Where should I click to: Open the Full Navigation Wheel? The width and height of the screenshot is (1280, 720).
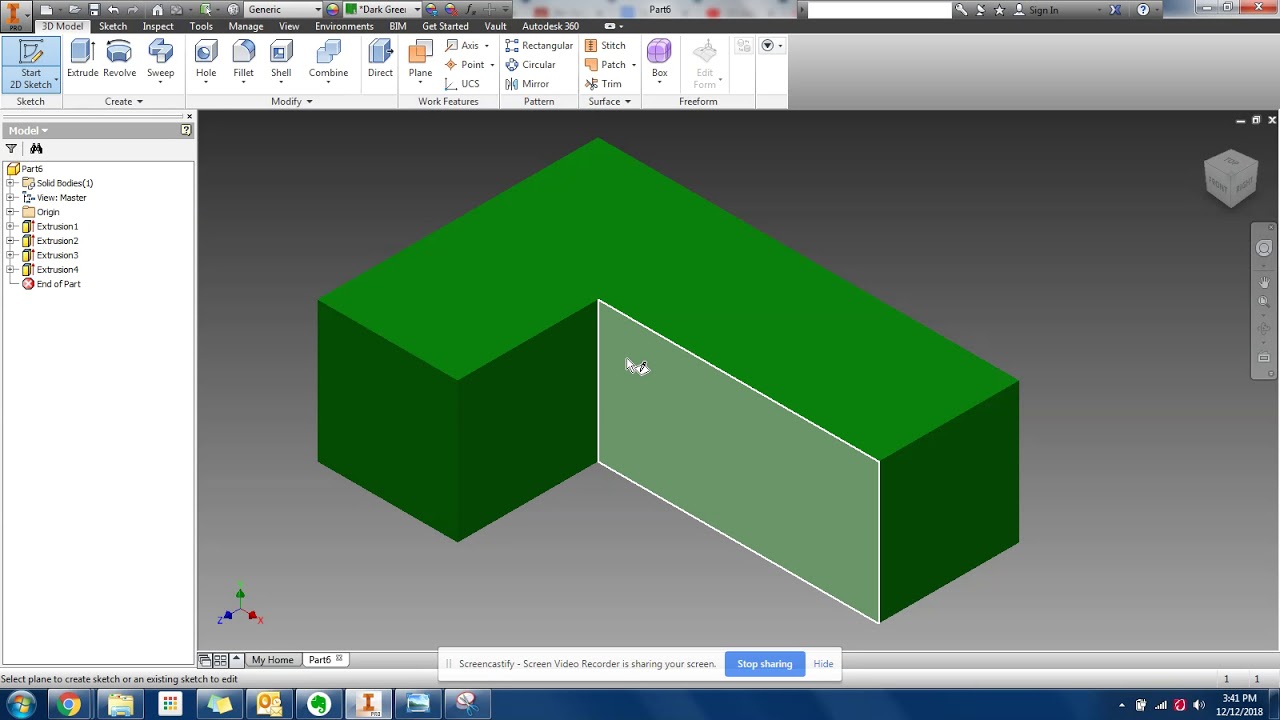(1264, 248)
